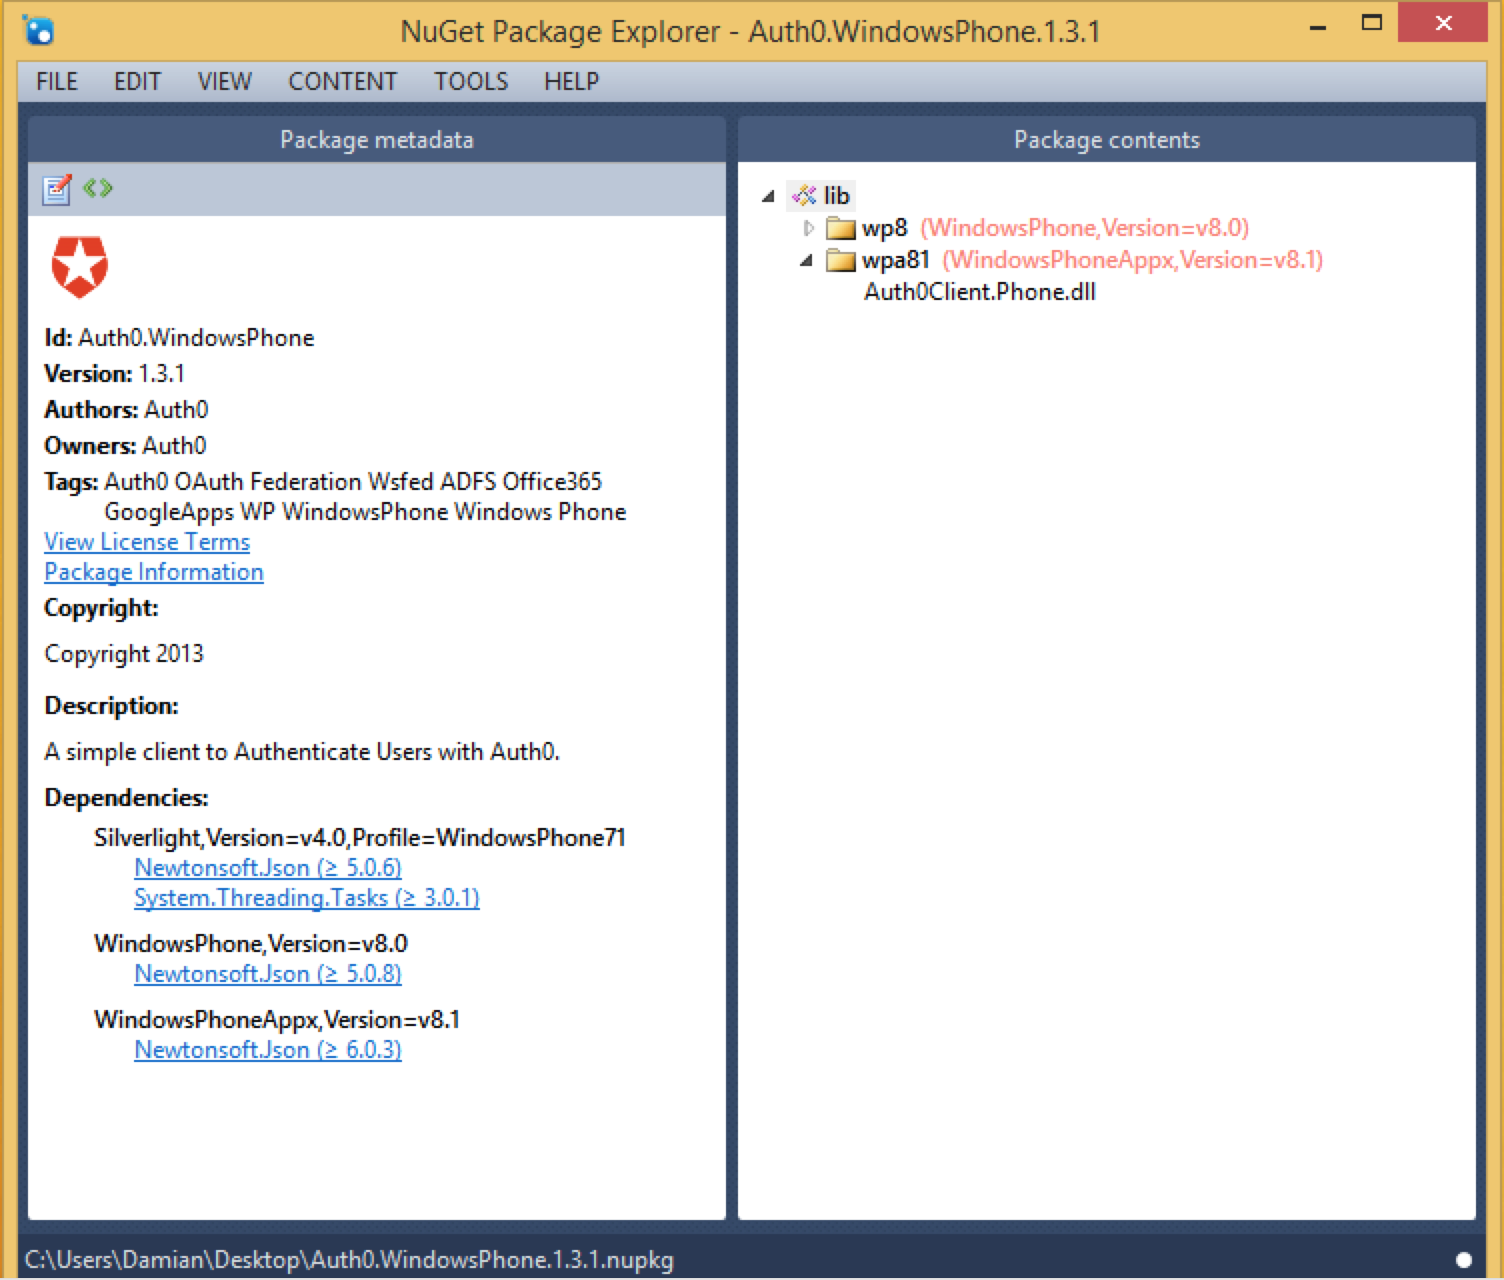Click the lib folder icon
The image size is (1504, 1280).
(x=804, y=195)
